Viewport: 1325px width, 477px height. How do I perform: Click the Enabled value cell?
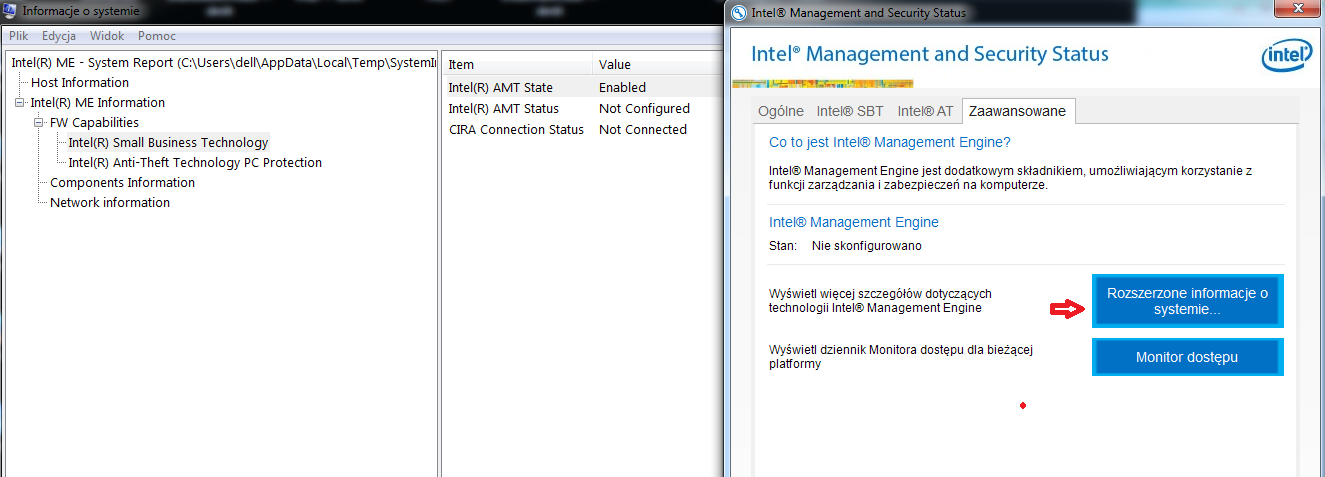click(x=622, y=88)
